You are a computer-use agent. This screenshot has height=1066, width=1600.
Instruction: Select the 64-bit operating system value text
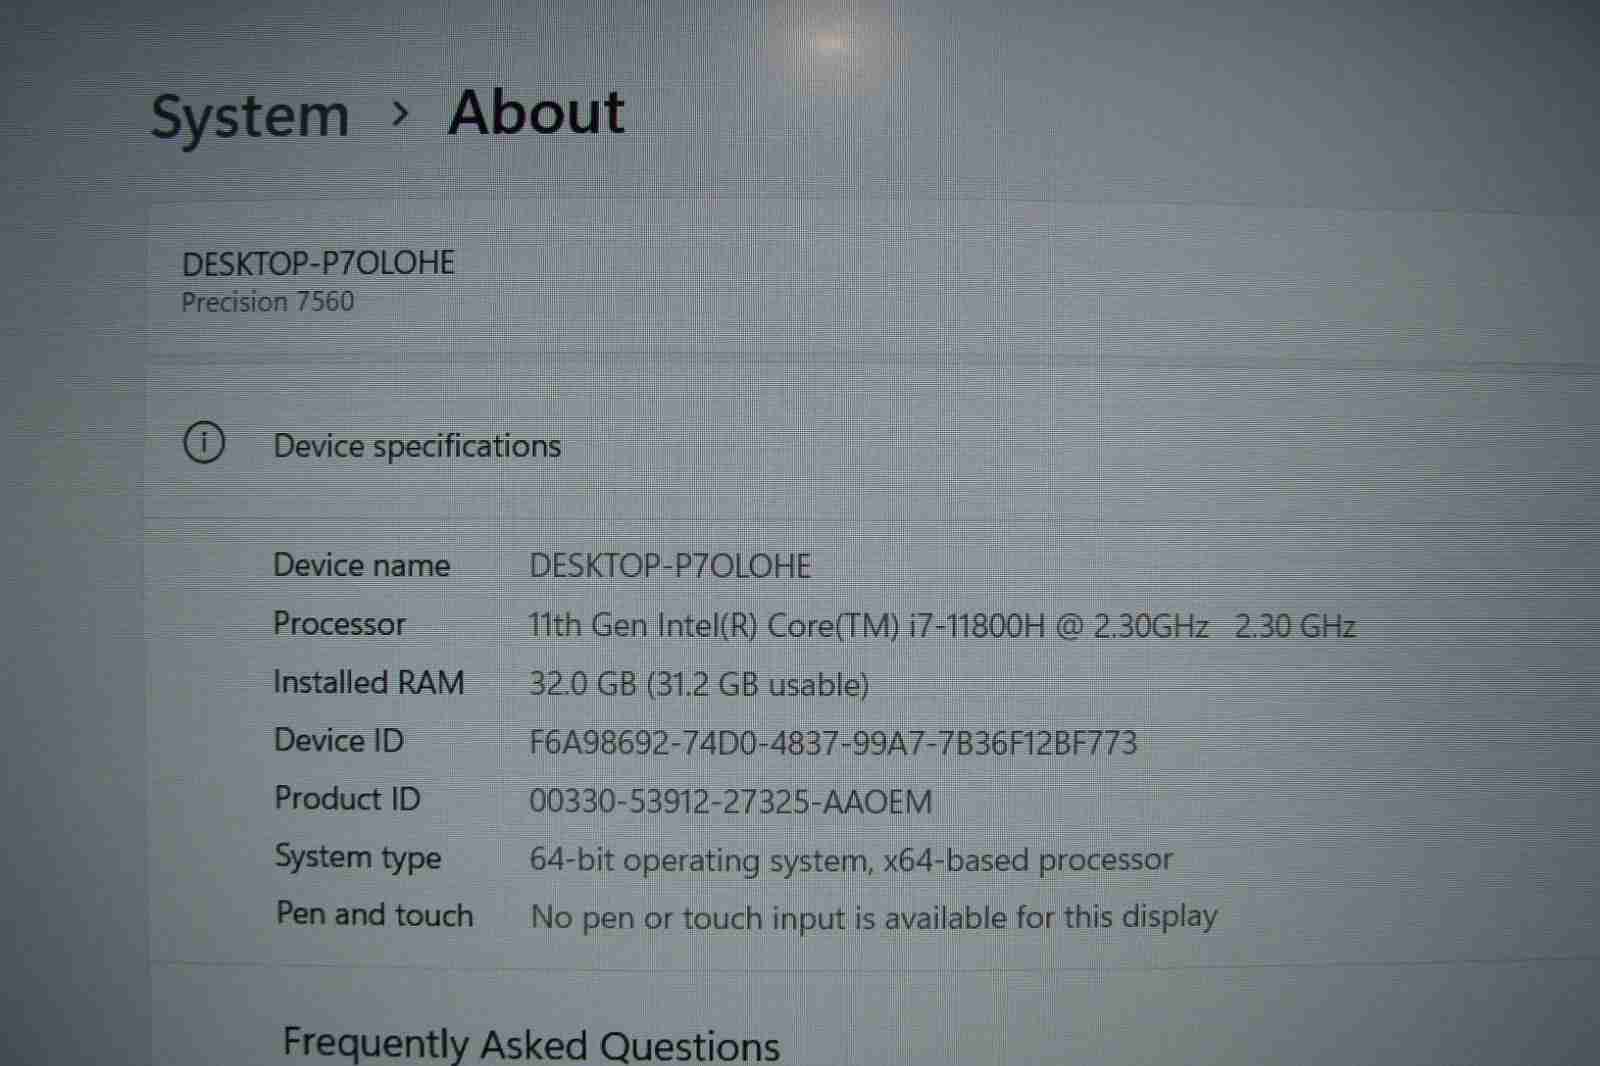click(850, 860)
